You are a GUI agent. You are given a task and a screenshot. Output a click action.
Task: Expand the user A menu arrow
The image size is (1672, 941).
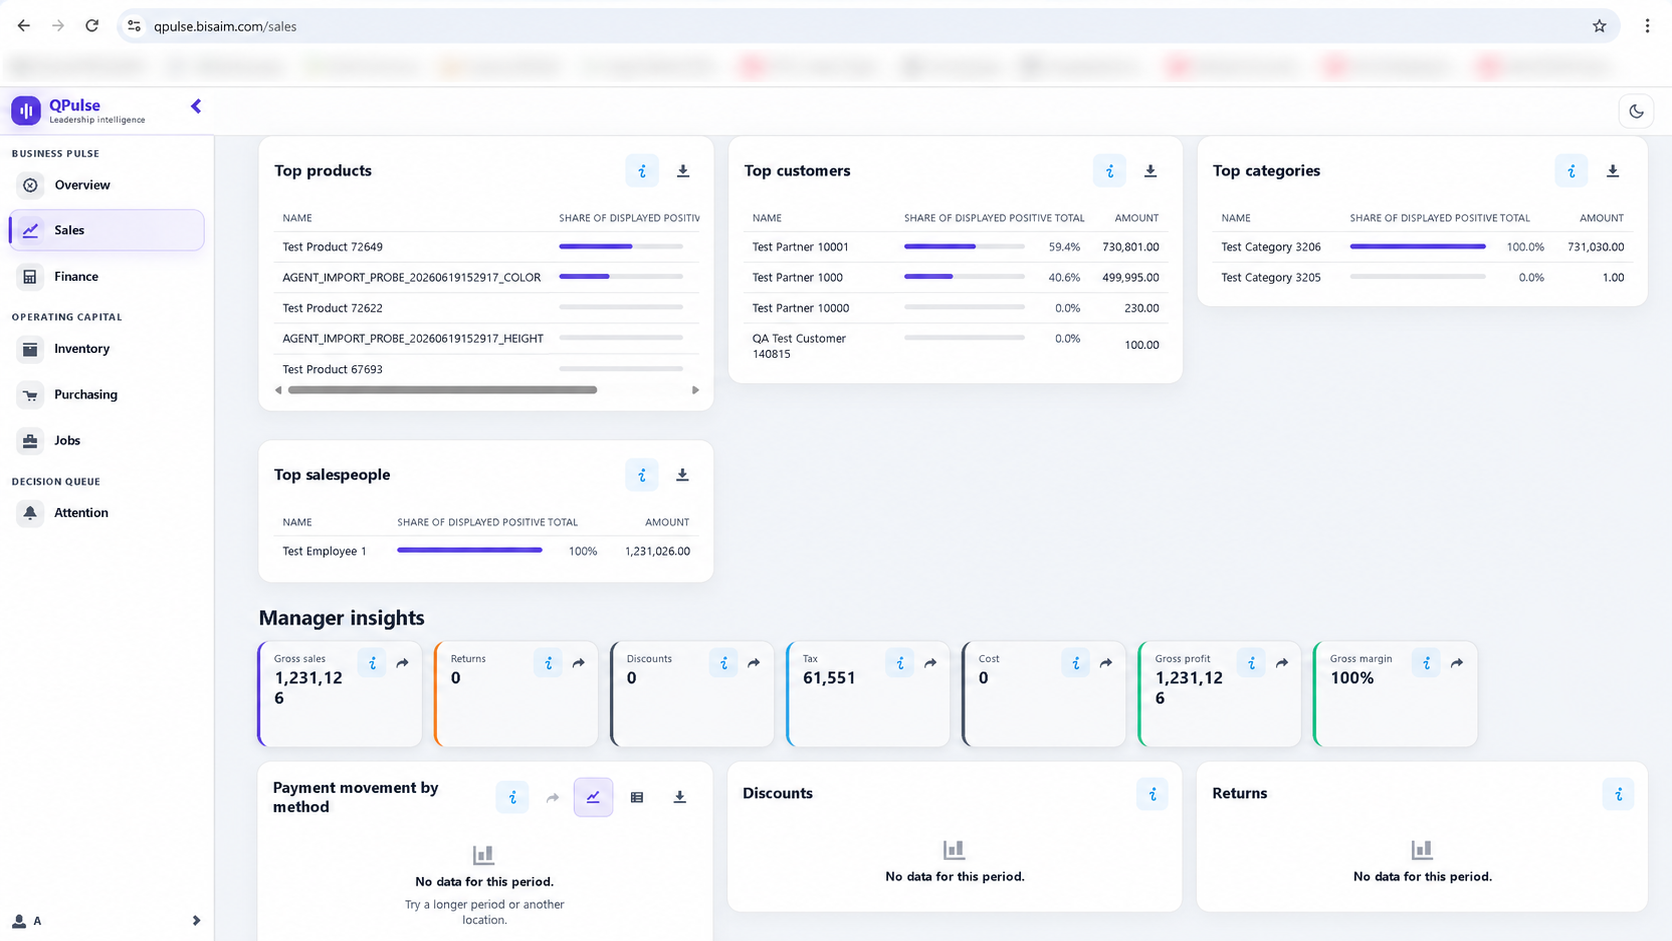(x=196, y=921)
